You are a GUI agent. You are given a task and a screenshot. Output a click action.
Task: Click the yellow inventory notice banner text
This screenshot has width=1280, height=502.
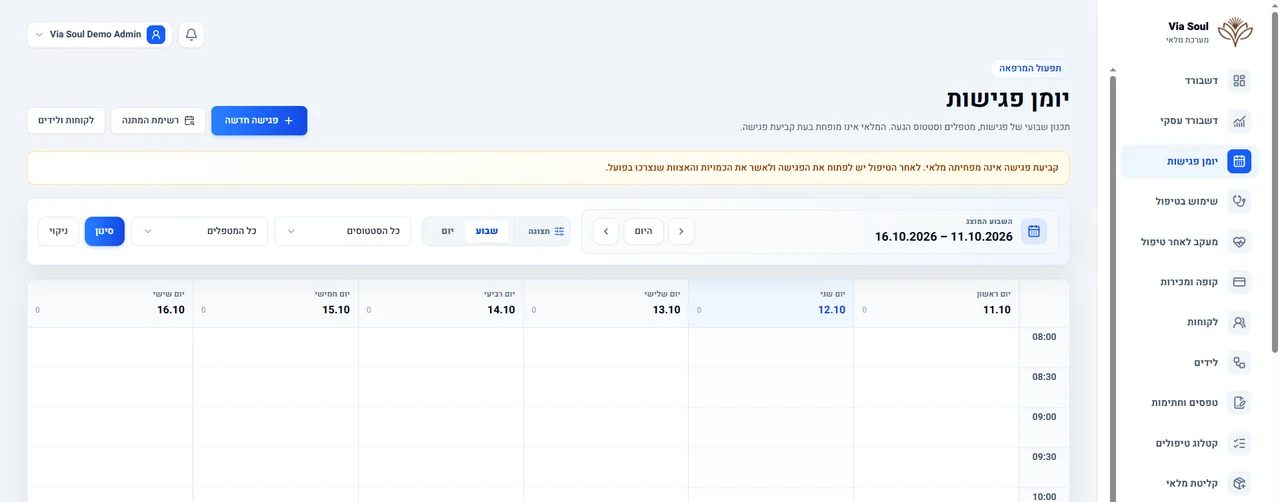(x=832, y=168)
